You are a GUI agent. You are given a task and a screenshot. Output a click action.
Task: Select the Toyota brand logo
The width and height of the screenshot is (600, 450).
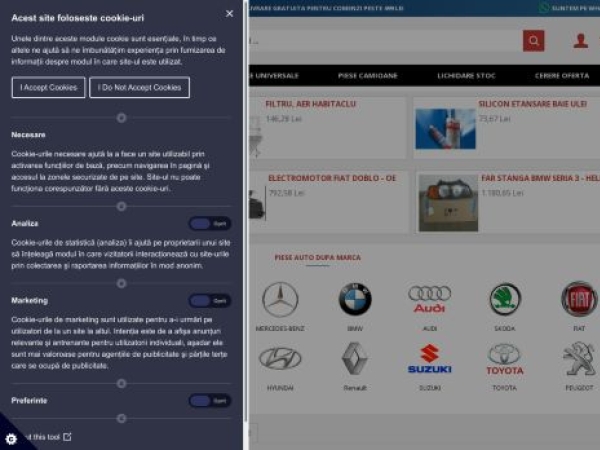pyautogui.click(x=505, y=359)
